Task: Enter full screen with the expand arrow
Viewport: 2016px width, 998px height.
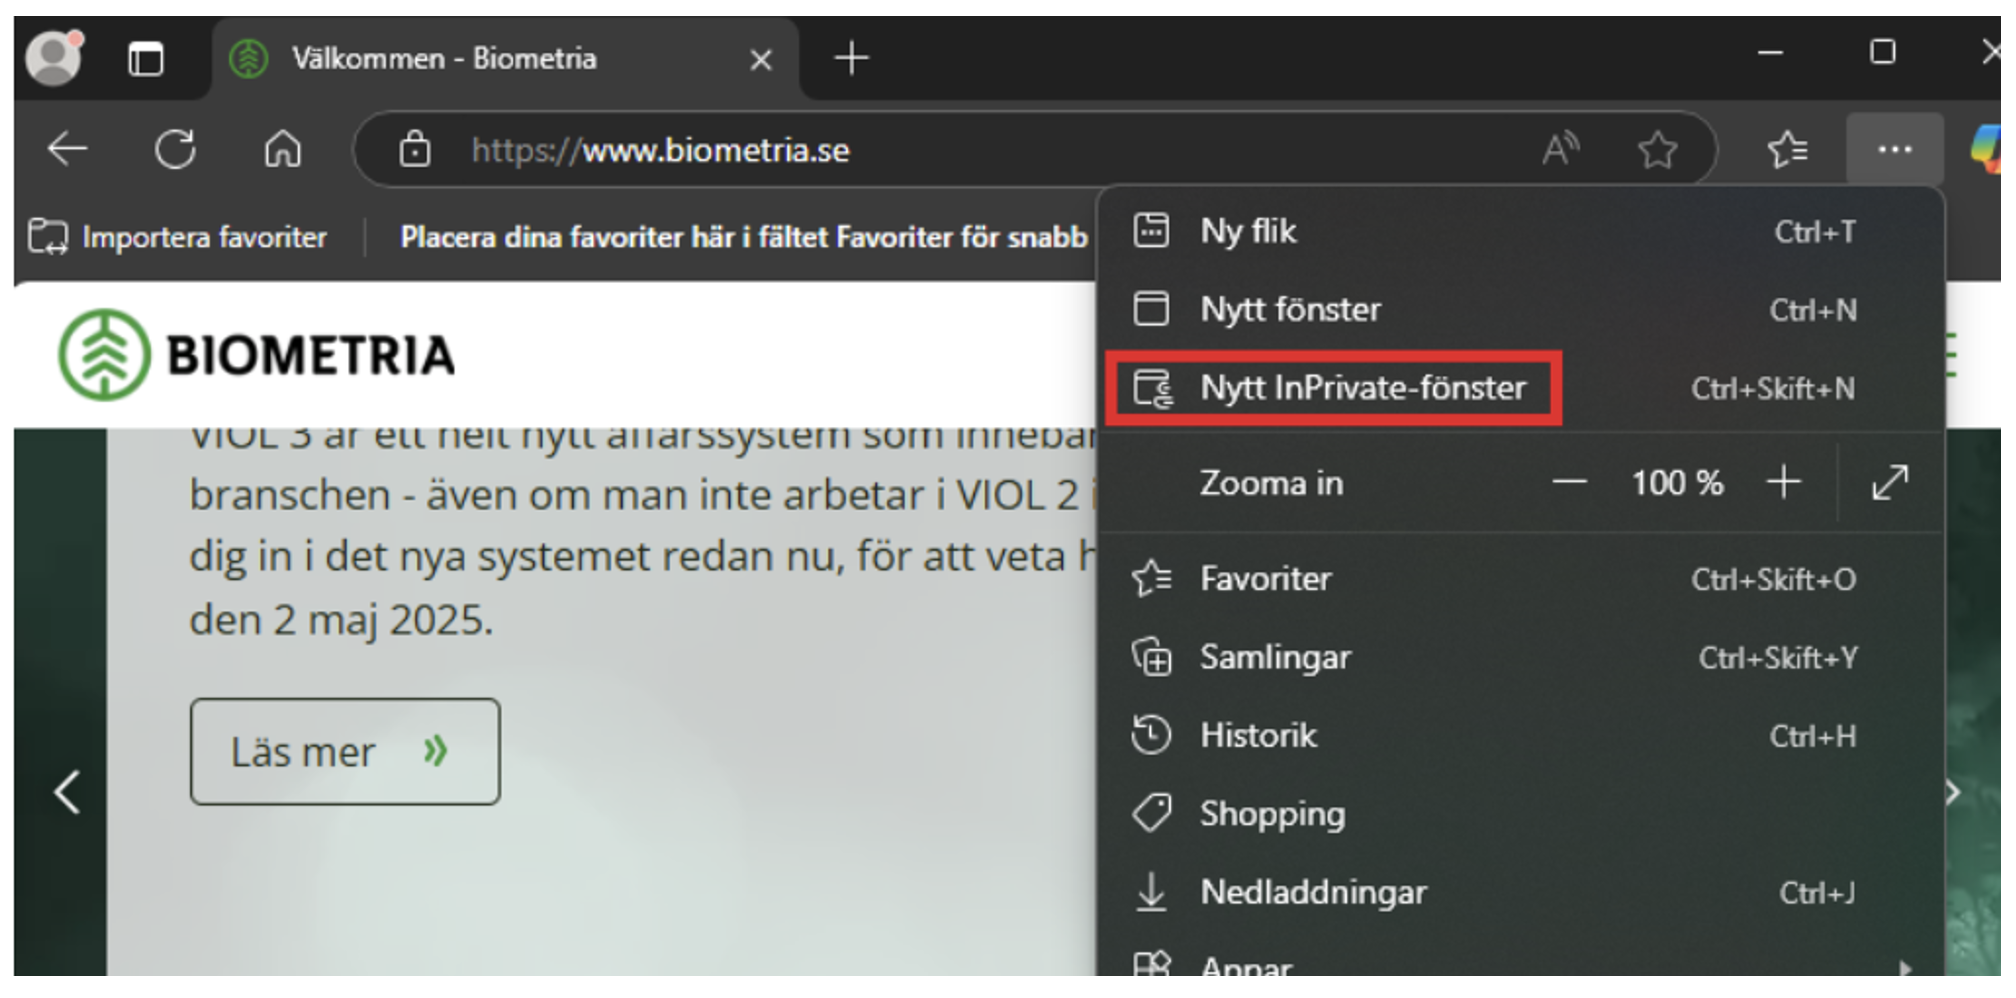Action: [1890, 483]
